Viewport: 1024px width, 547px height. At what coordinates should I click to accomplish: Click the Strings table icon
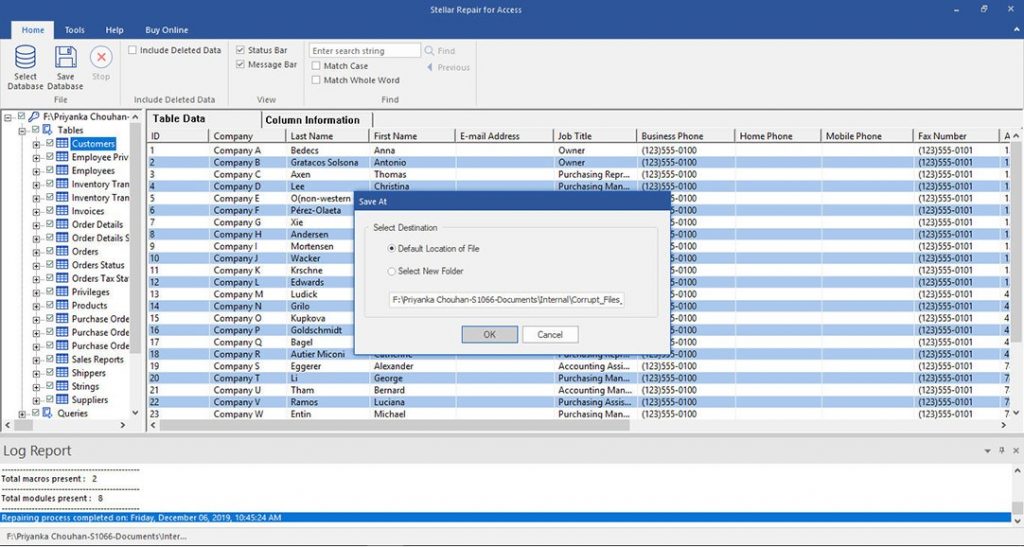62,386
